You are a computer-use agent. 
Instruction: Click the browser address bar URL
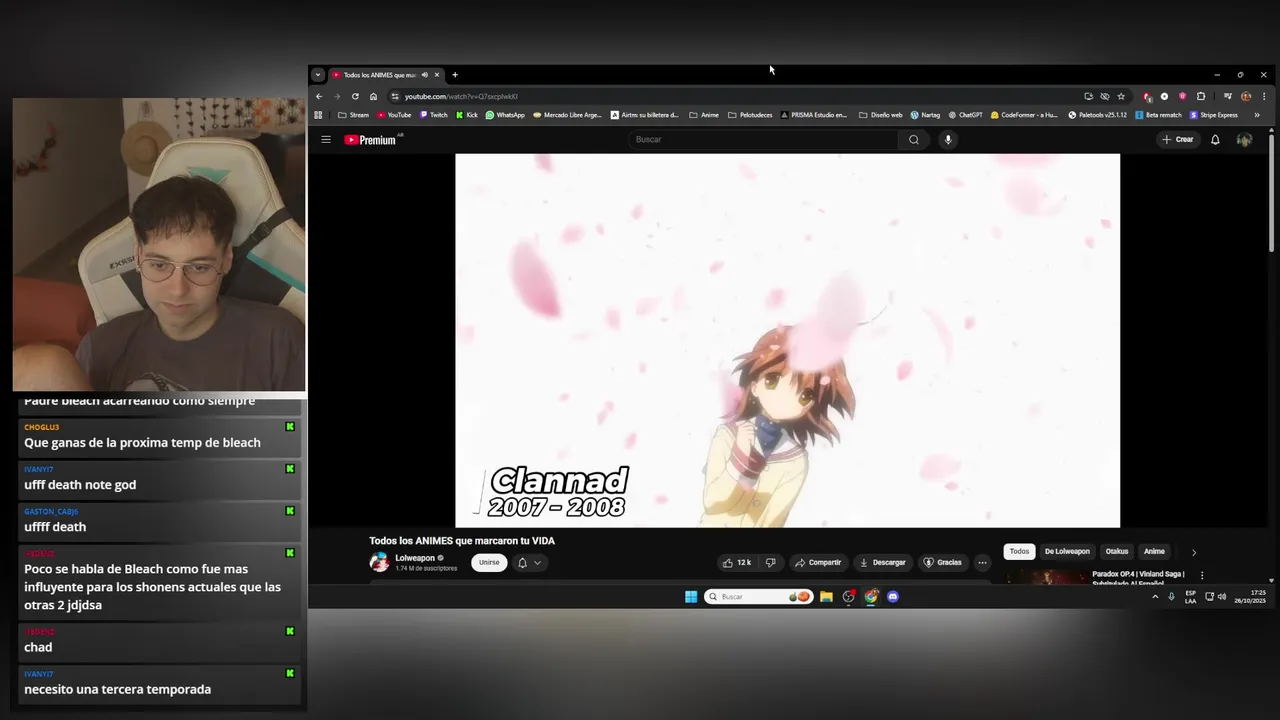click(461, 96)
